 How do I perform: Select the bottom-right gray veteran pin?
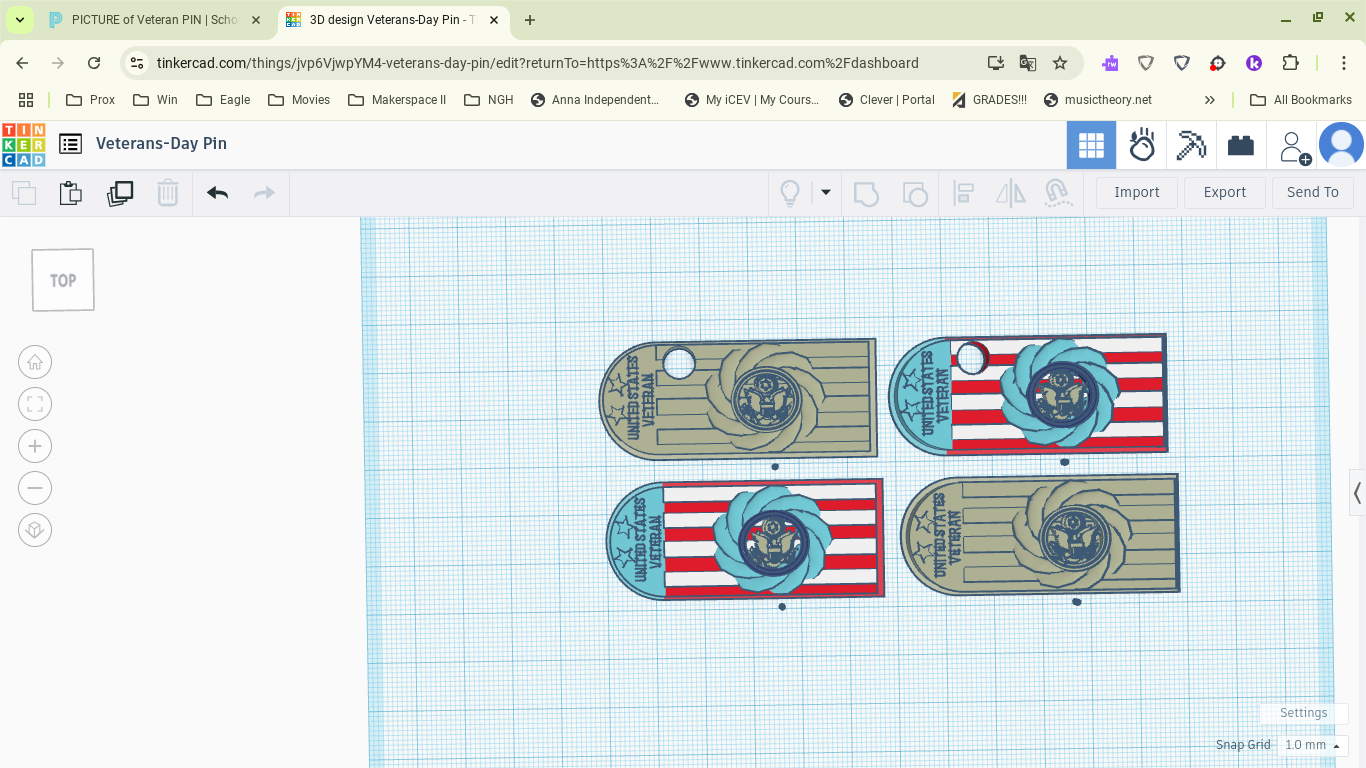1040,535
